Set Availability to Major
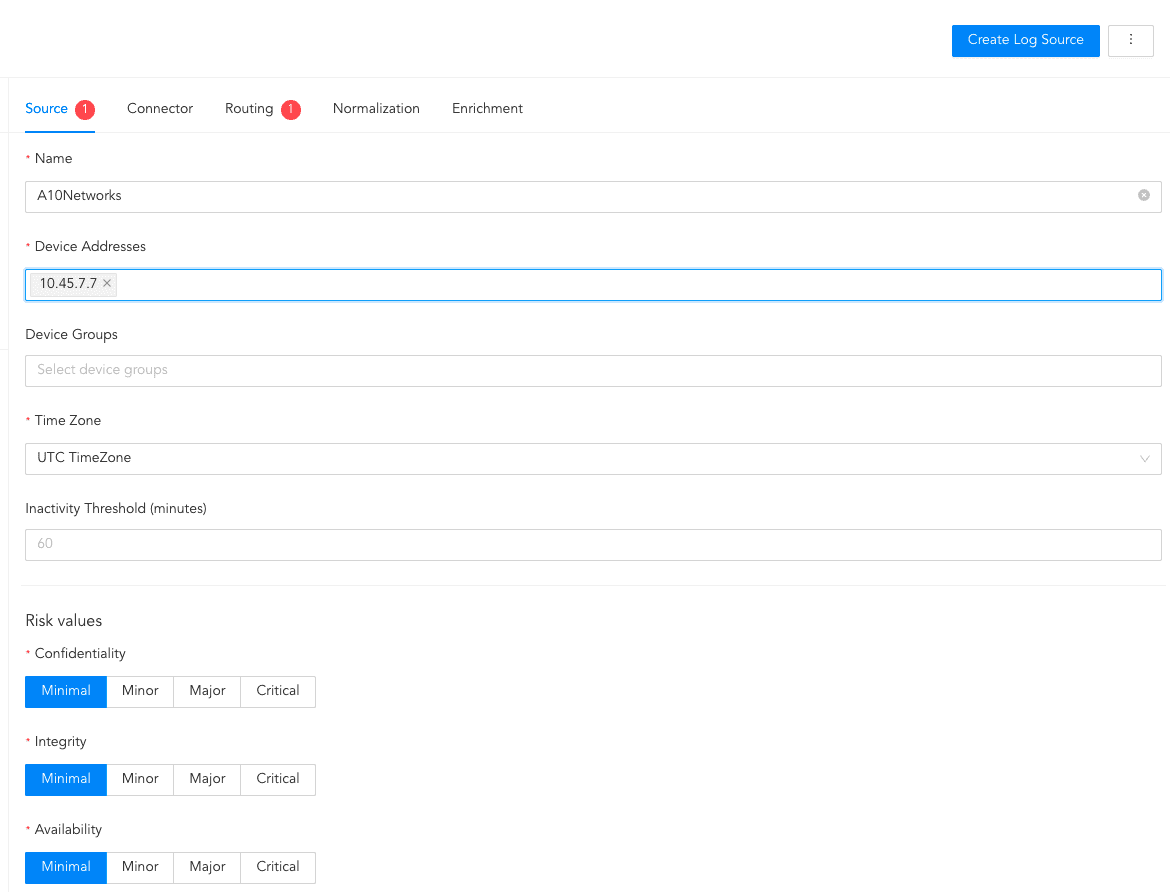Image resolution: width=1170 pixels, height=892 pixels. 207,867
